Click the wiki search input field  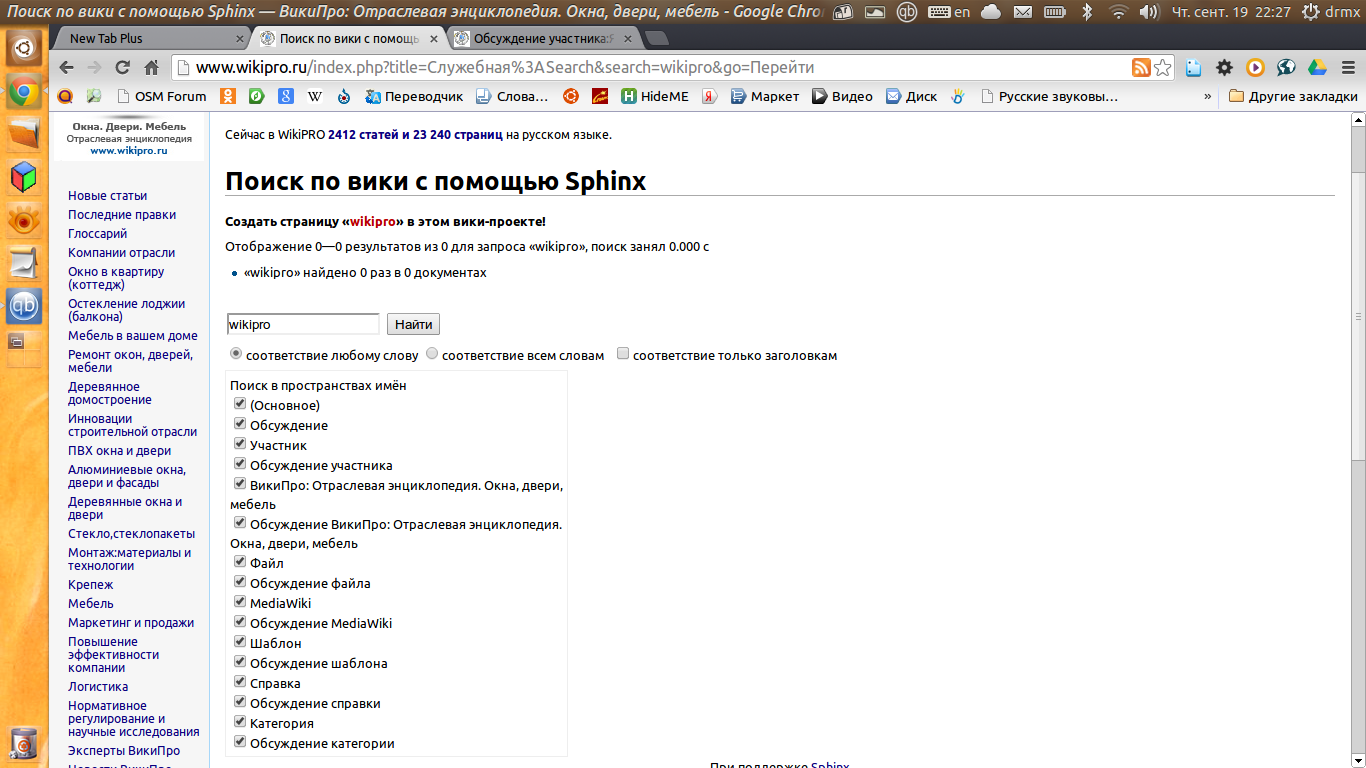tap(303, 324)
